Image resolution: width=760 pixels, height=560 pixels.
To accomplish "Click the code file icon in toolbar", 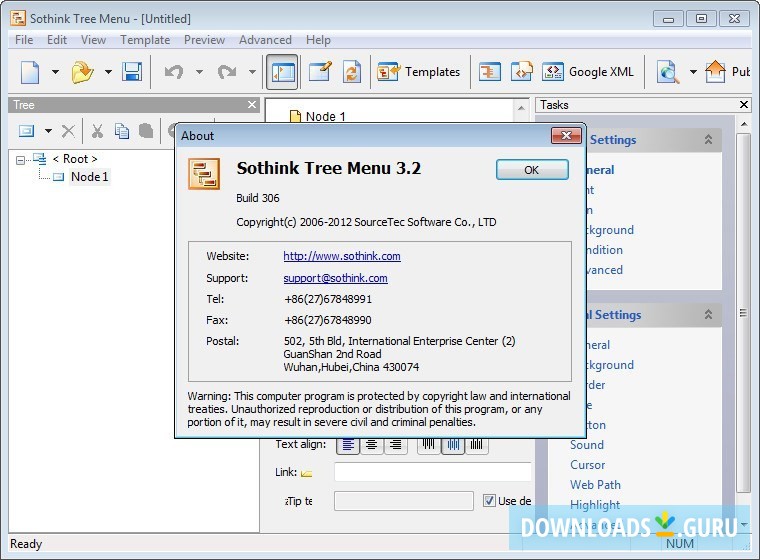I will tap(522, 72).
